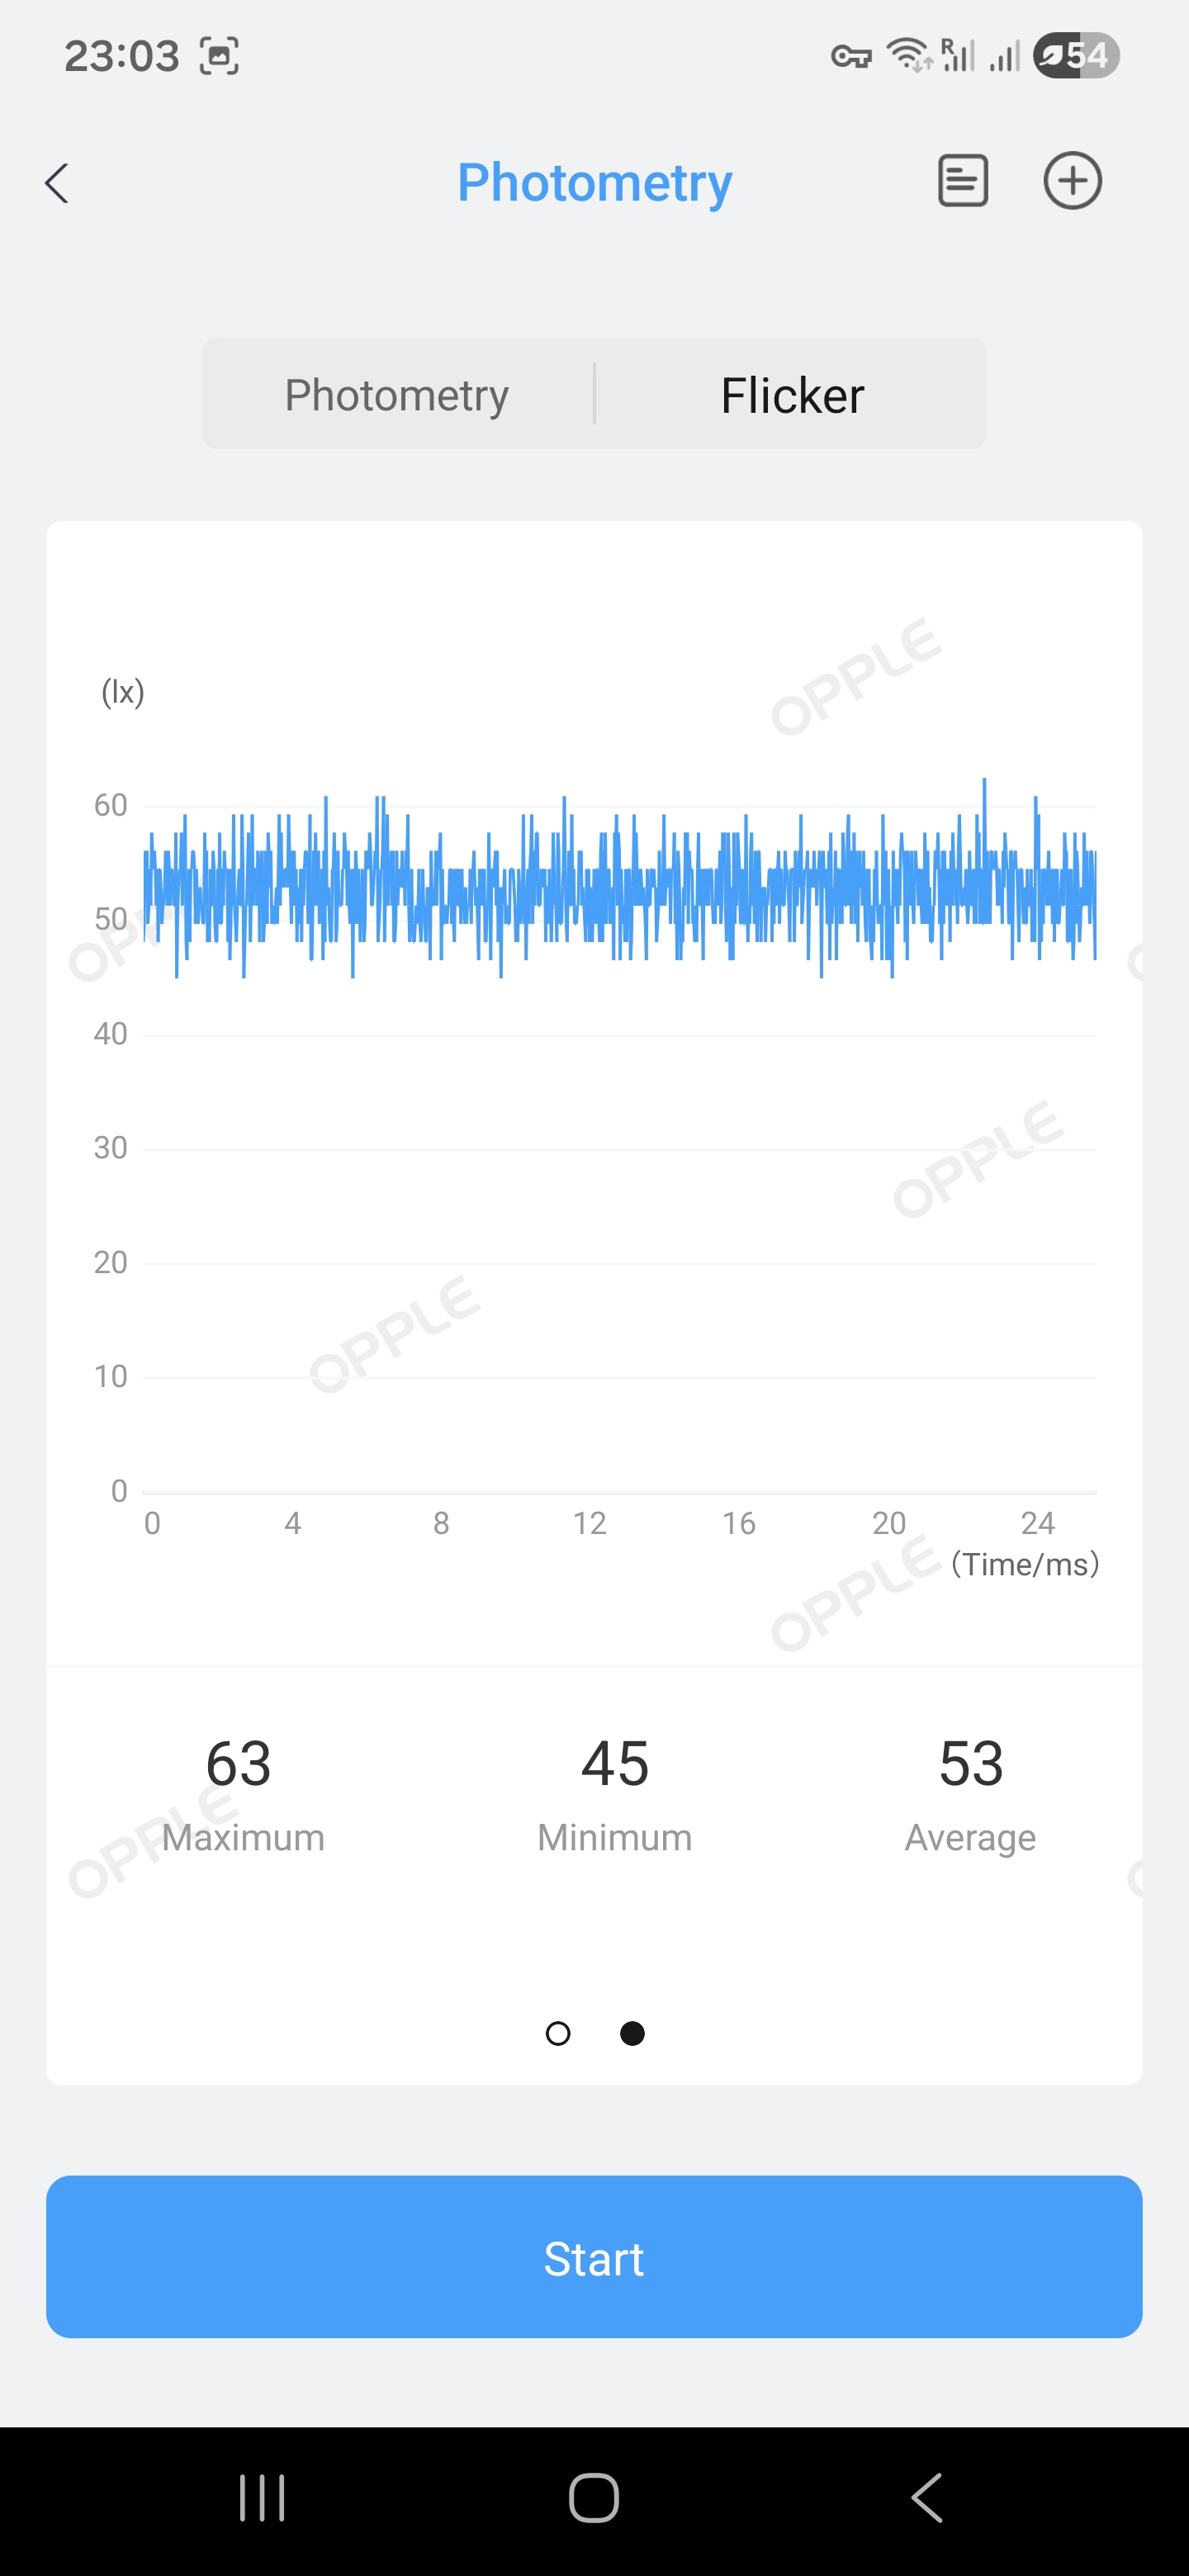Tap the Android recent apps button

pos(262,2497)
